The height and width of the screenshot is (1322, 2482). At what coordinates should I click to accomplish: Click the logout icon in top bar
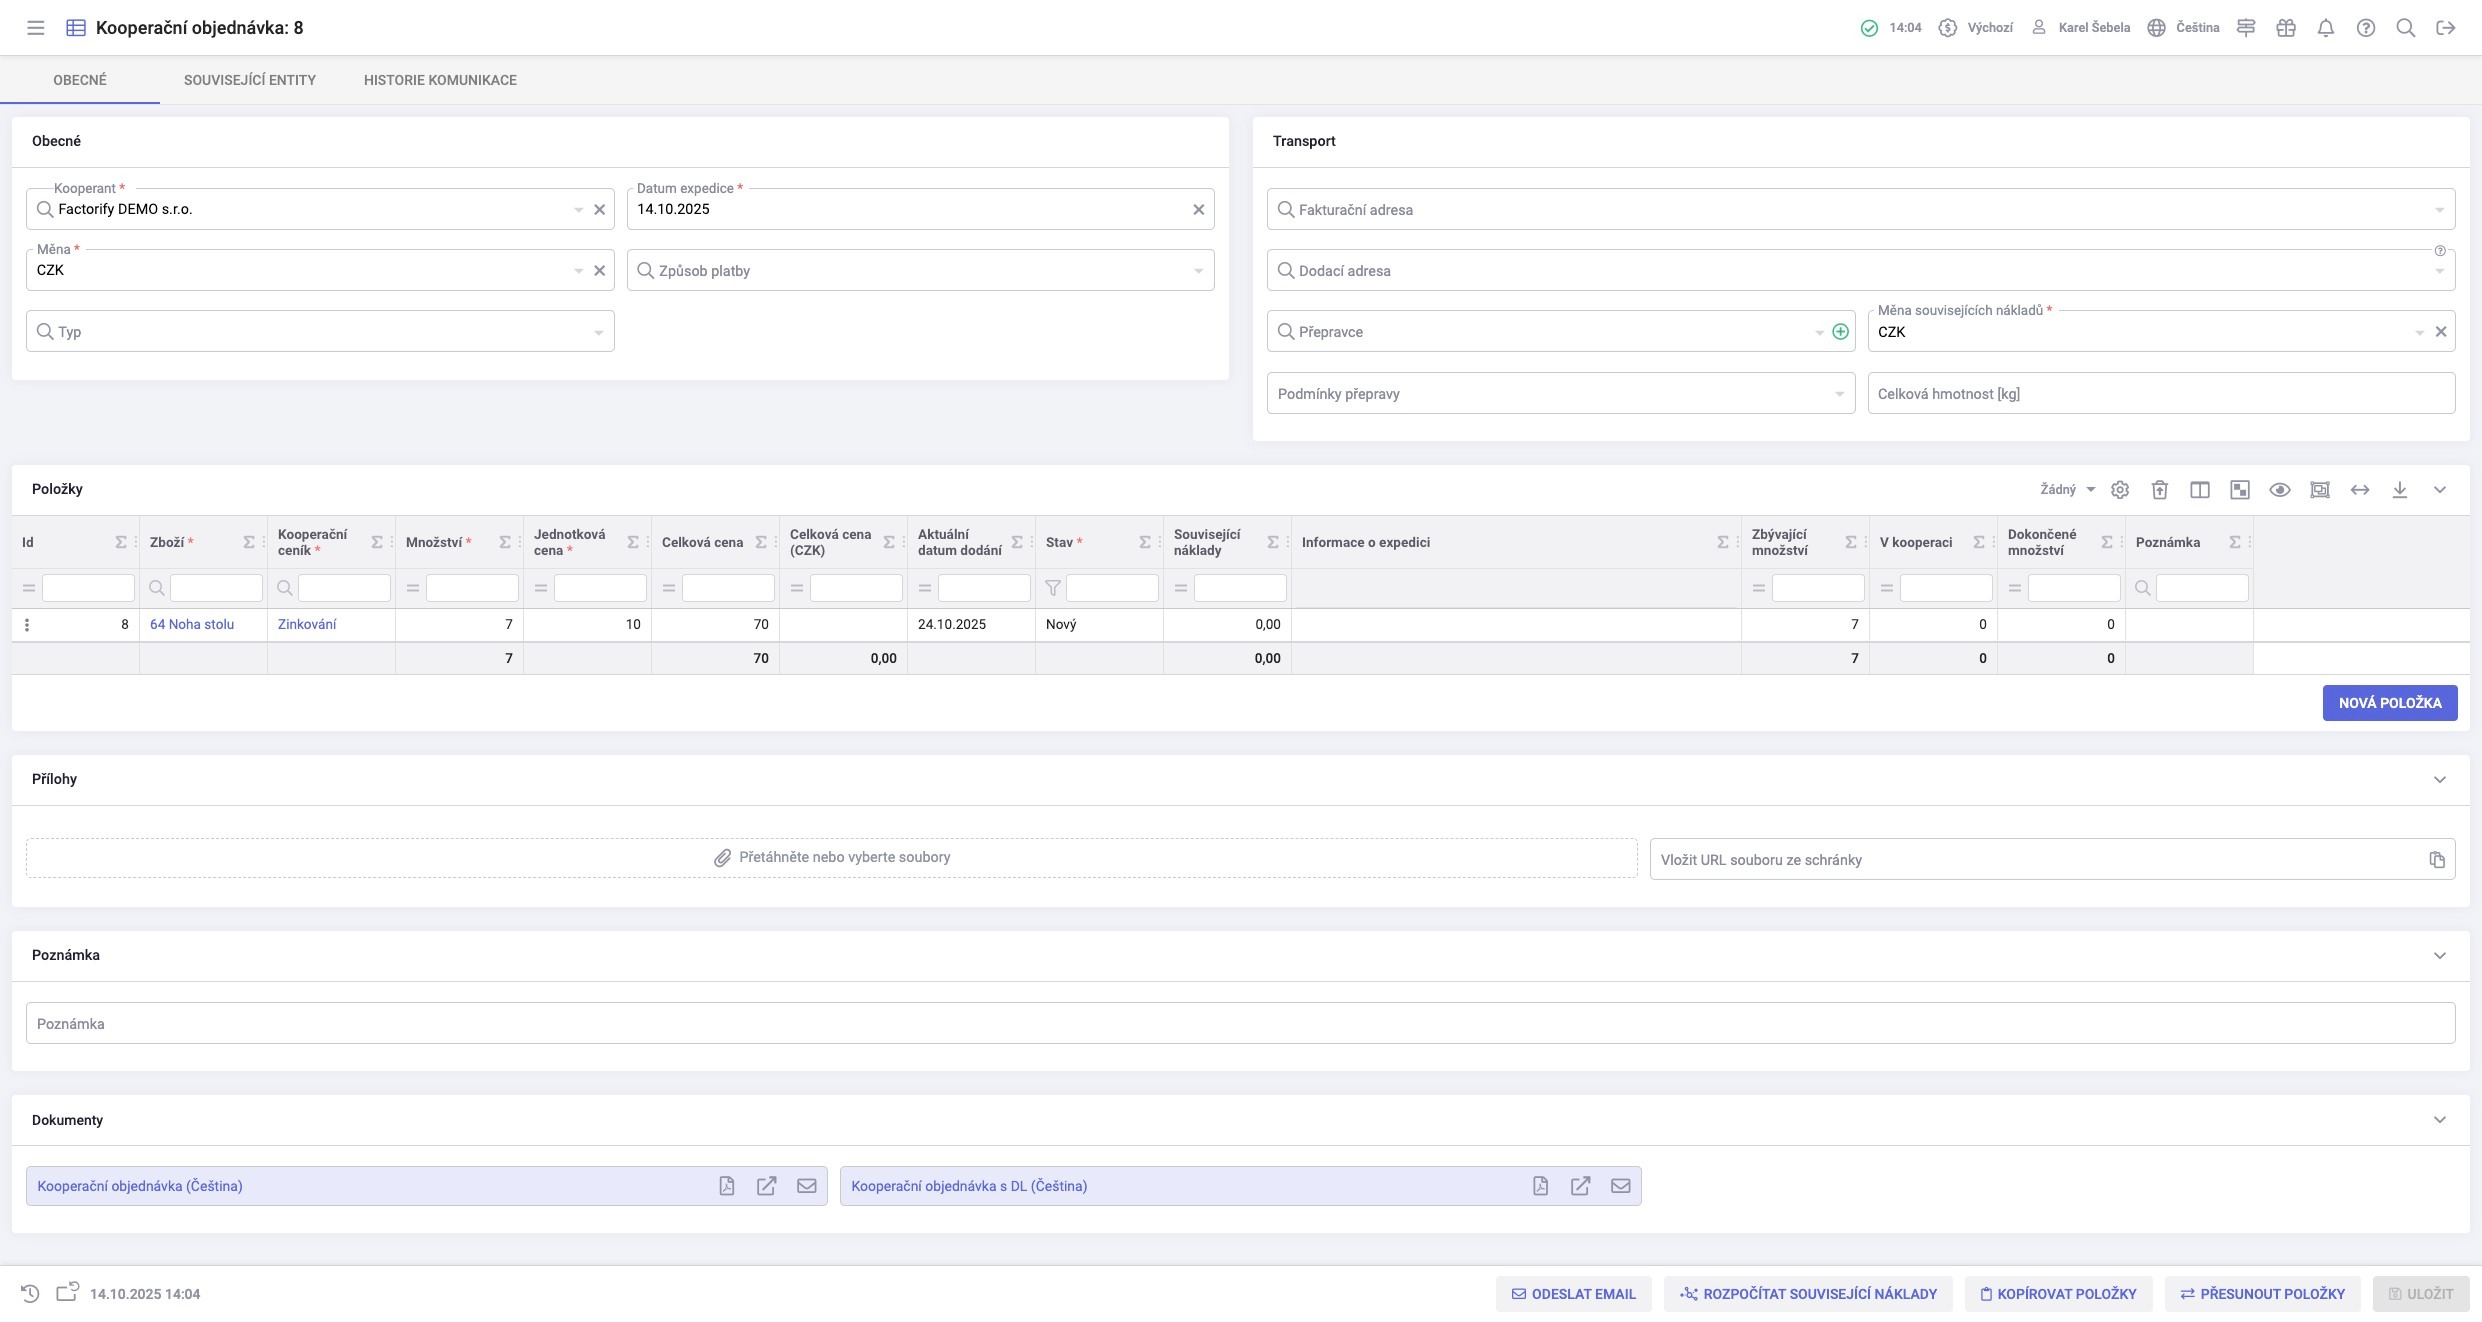pos(2445,28)
